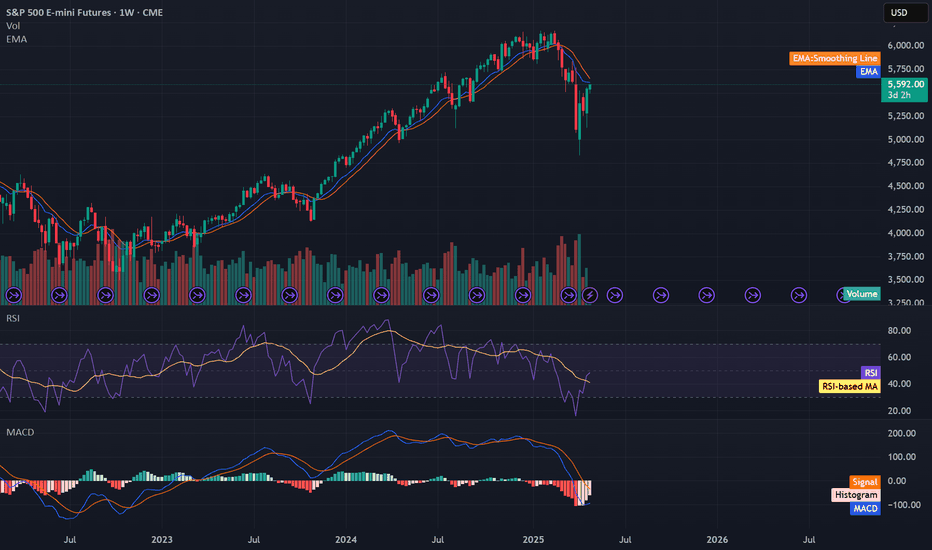
Task: Select the Vol indicator legend
Action: pyautogui.click(x=13, y=26)
